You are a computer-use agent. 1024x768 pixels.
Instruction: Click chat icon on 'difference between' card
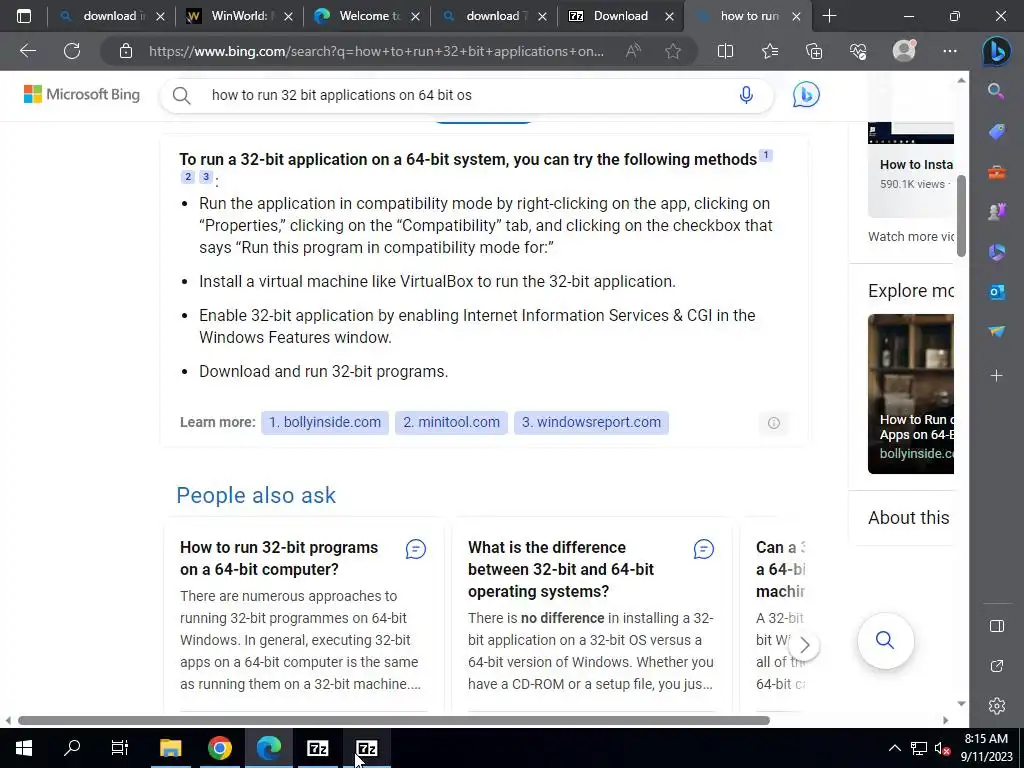[x=703, y=549]
